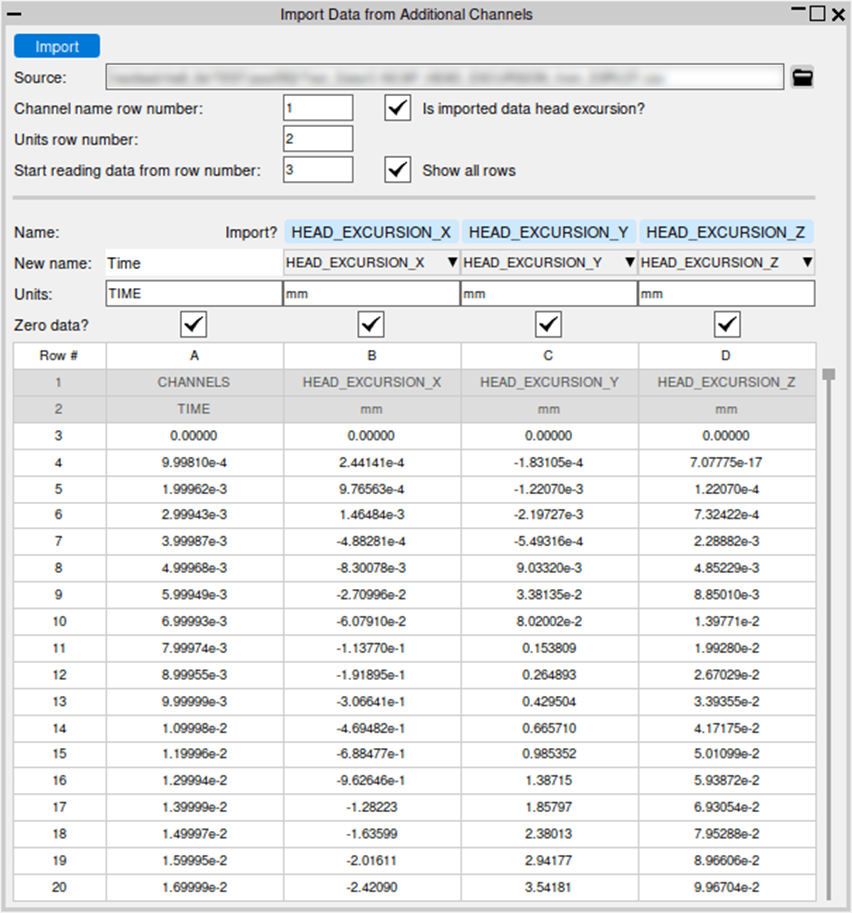Click the Source file path field
852x913 pixels.
point(445,77)
